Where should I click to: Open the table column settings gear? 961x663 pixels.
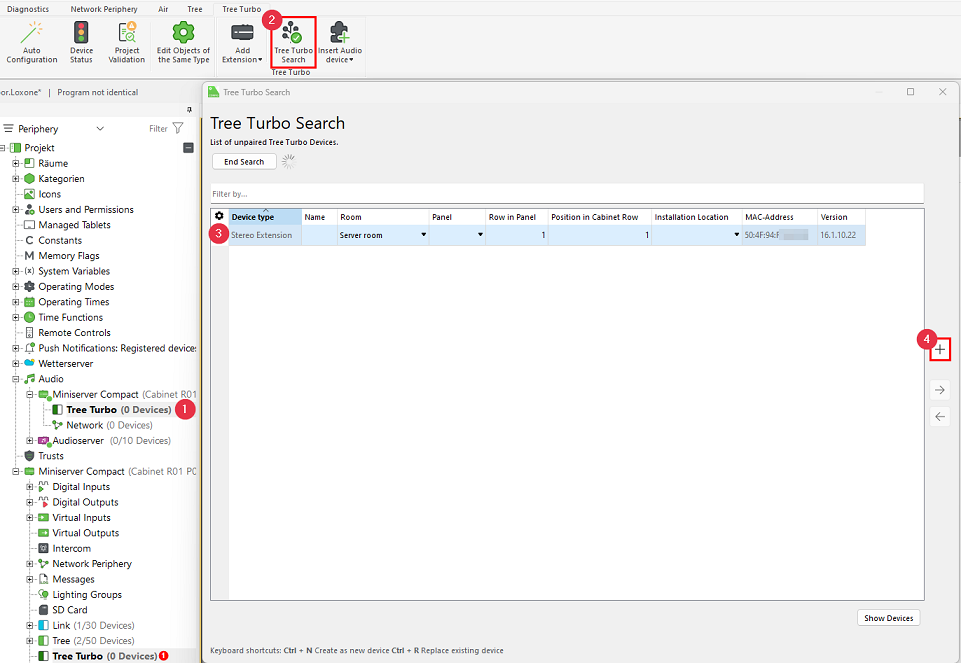(x=219, y=216)
